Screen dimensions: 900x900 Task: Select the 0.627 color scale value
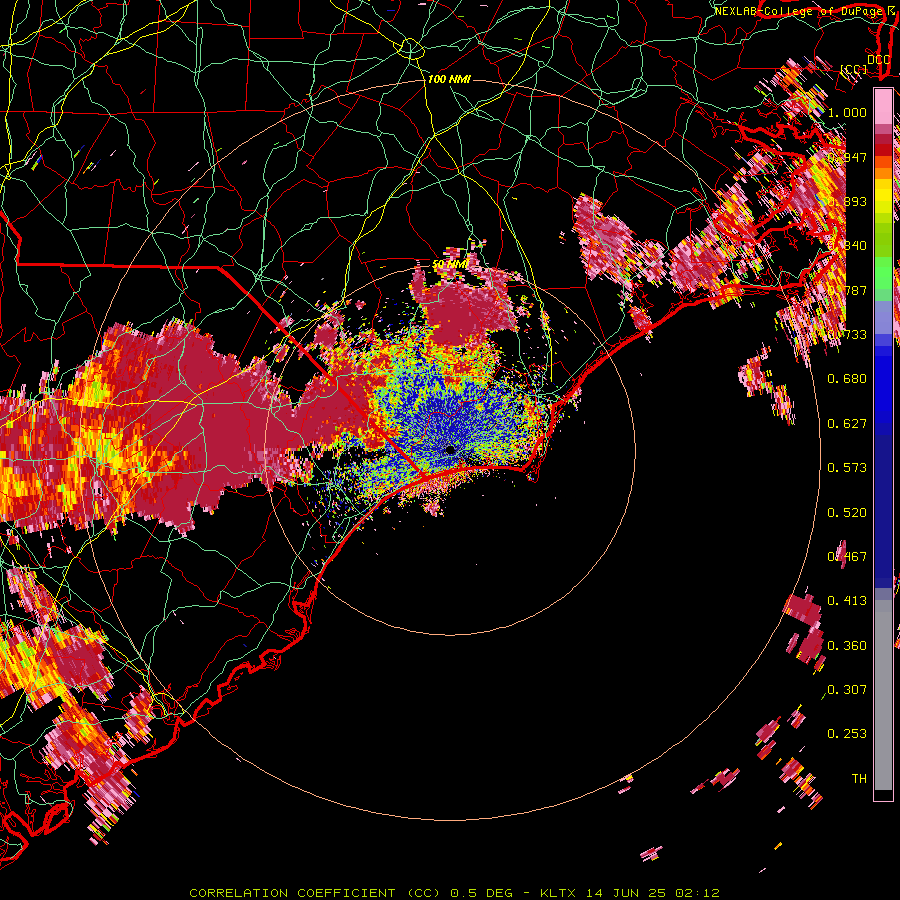coord(847,424)
